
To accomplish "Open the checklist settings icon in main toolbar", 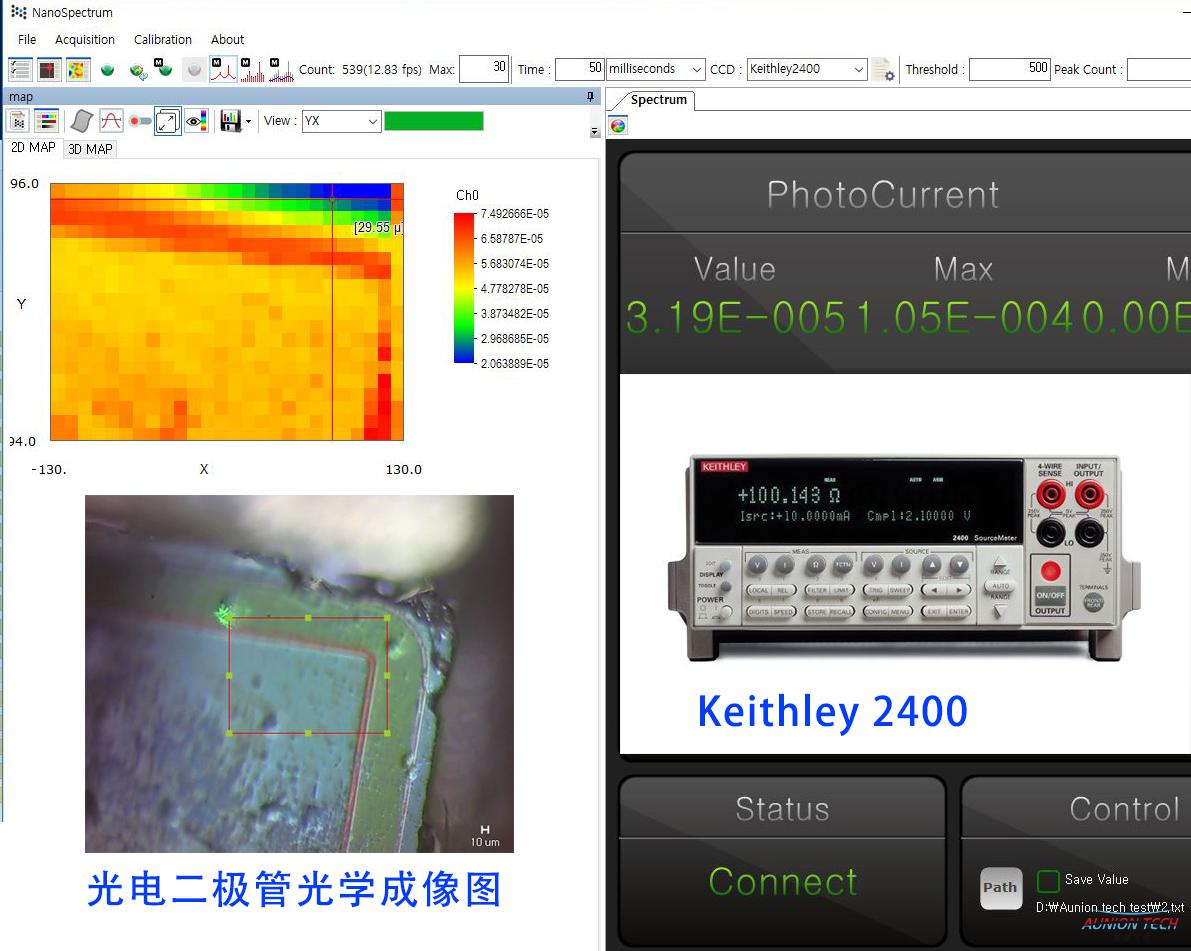I will 21,70.
